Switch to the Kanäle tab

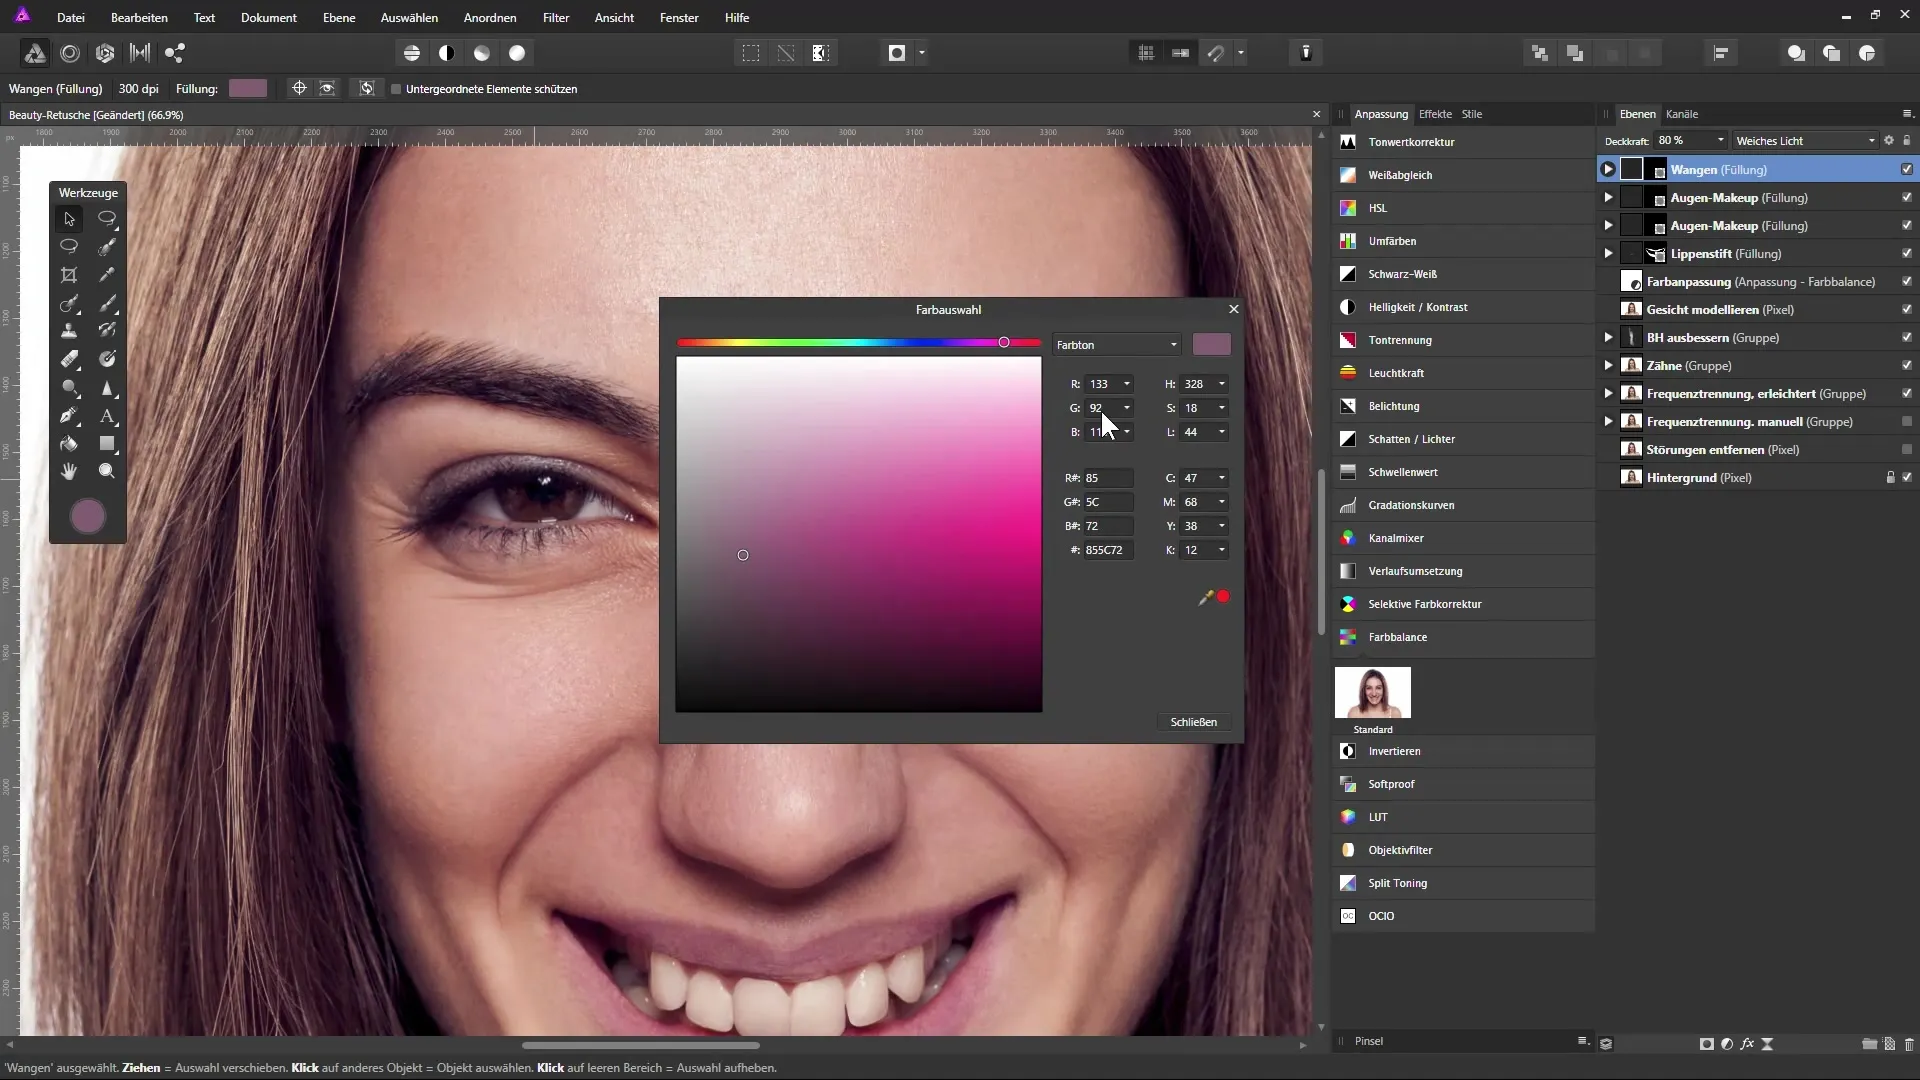(1682, 114)
